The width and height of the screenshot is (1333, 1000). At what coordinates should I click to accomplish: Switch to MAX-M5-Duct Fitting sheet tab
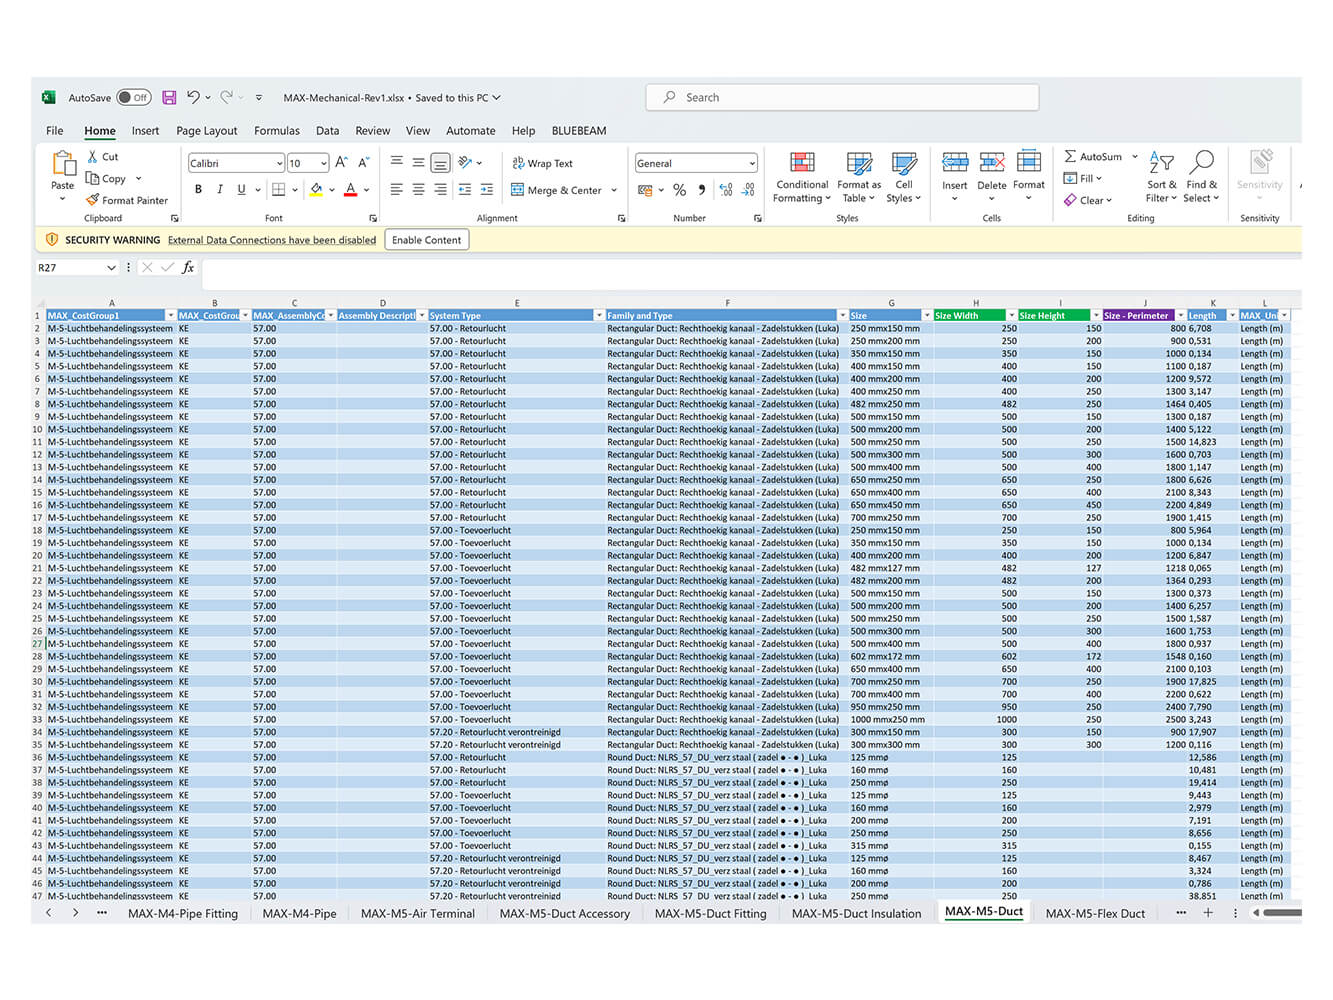click(710, 913)
